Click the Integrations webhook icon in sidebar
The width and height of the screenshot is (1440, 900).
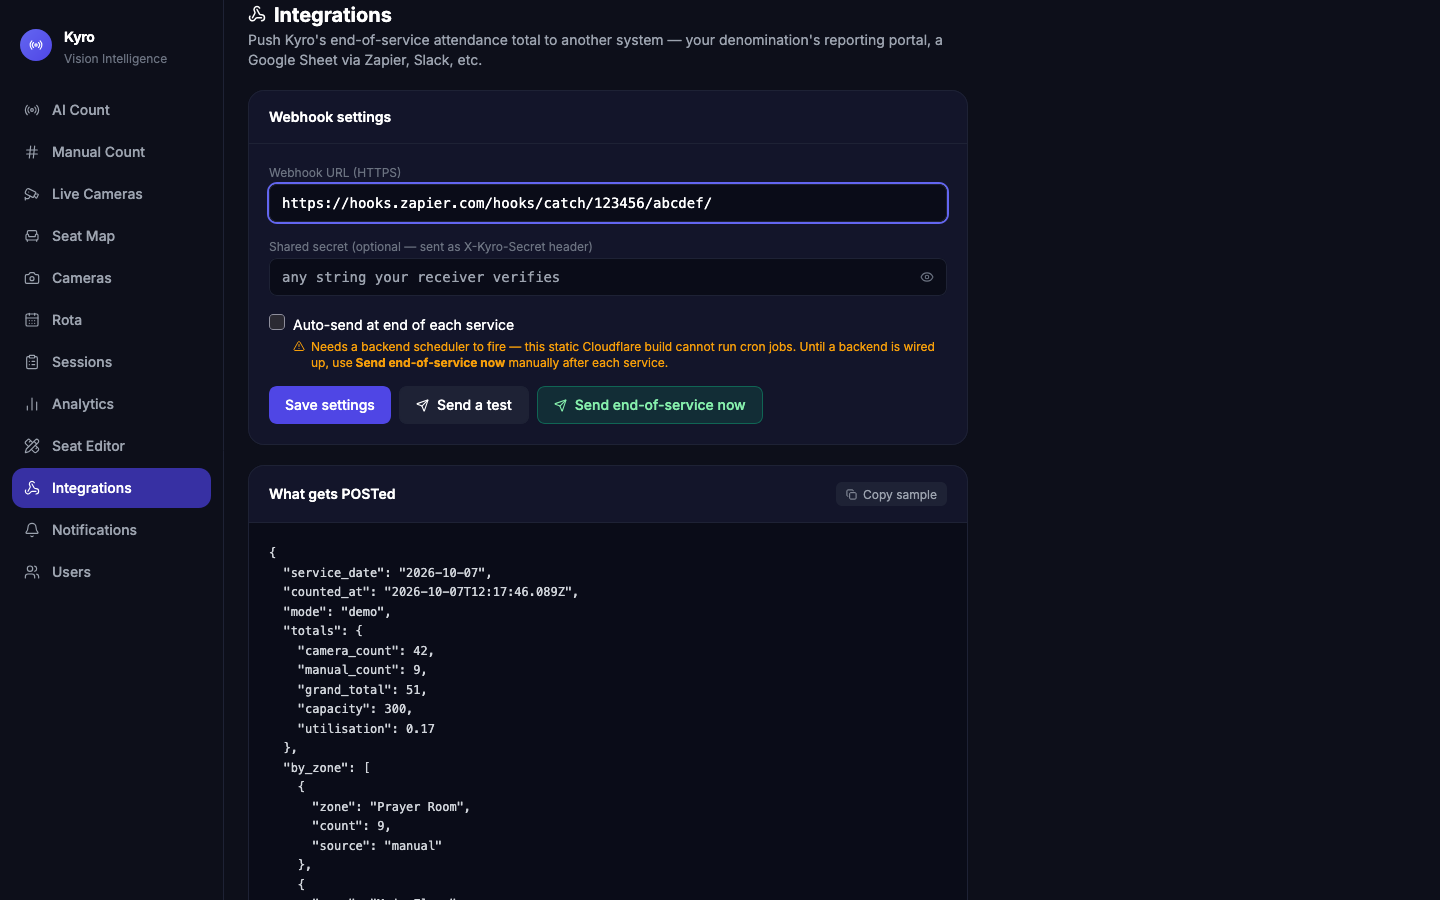pos(32,488)
